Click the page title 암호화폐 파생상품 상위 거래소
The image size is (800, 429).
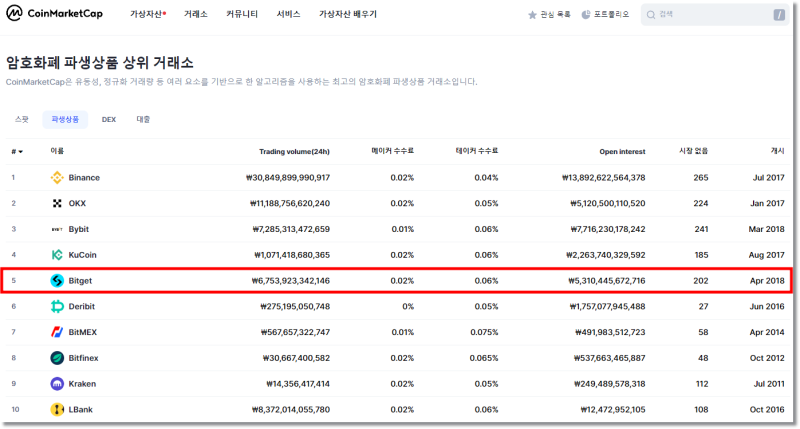tap(99, 63)
